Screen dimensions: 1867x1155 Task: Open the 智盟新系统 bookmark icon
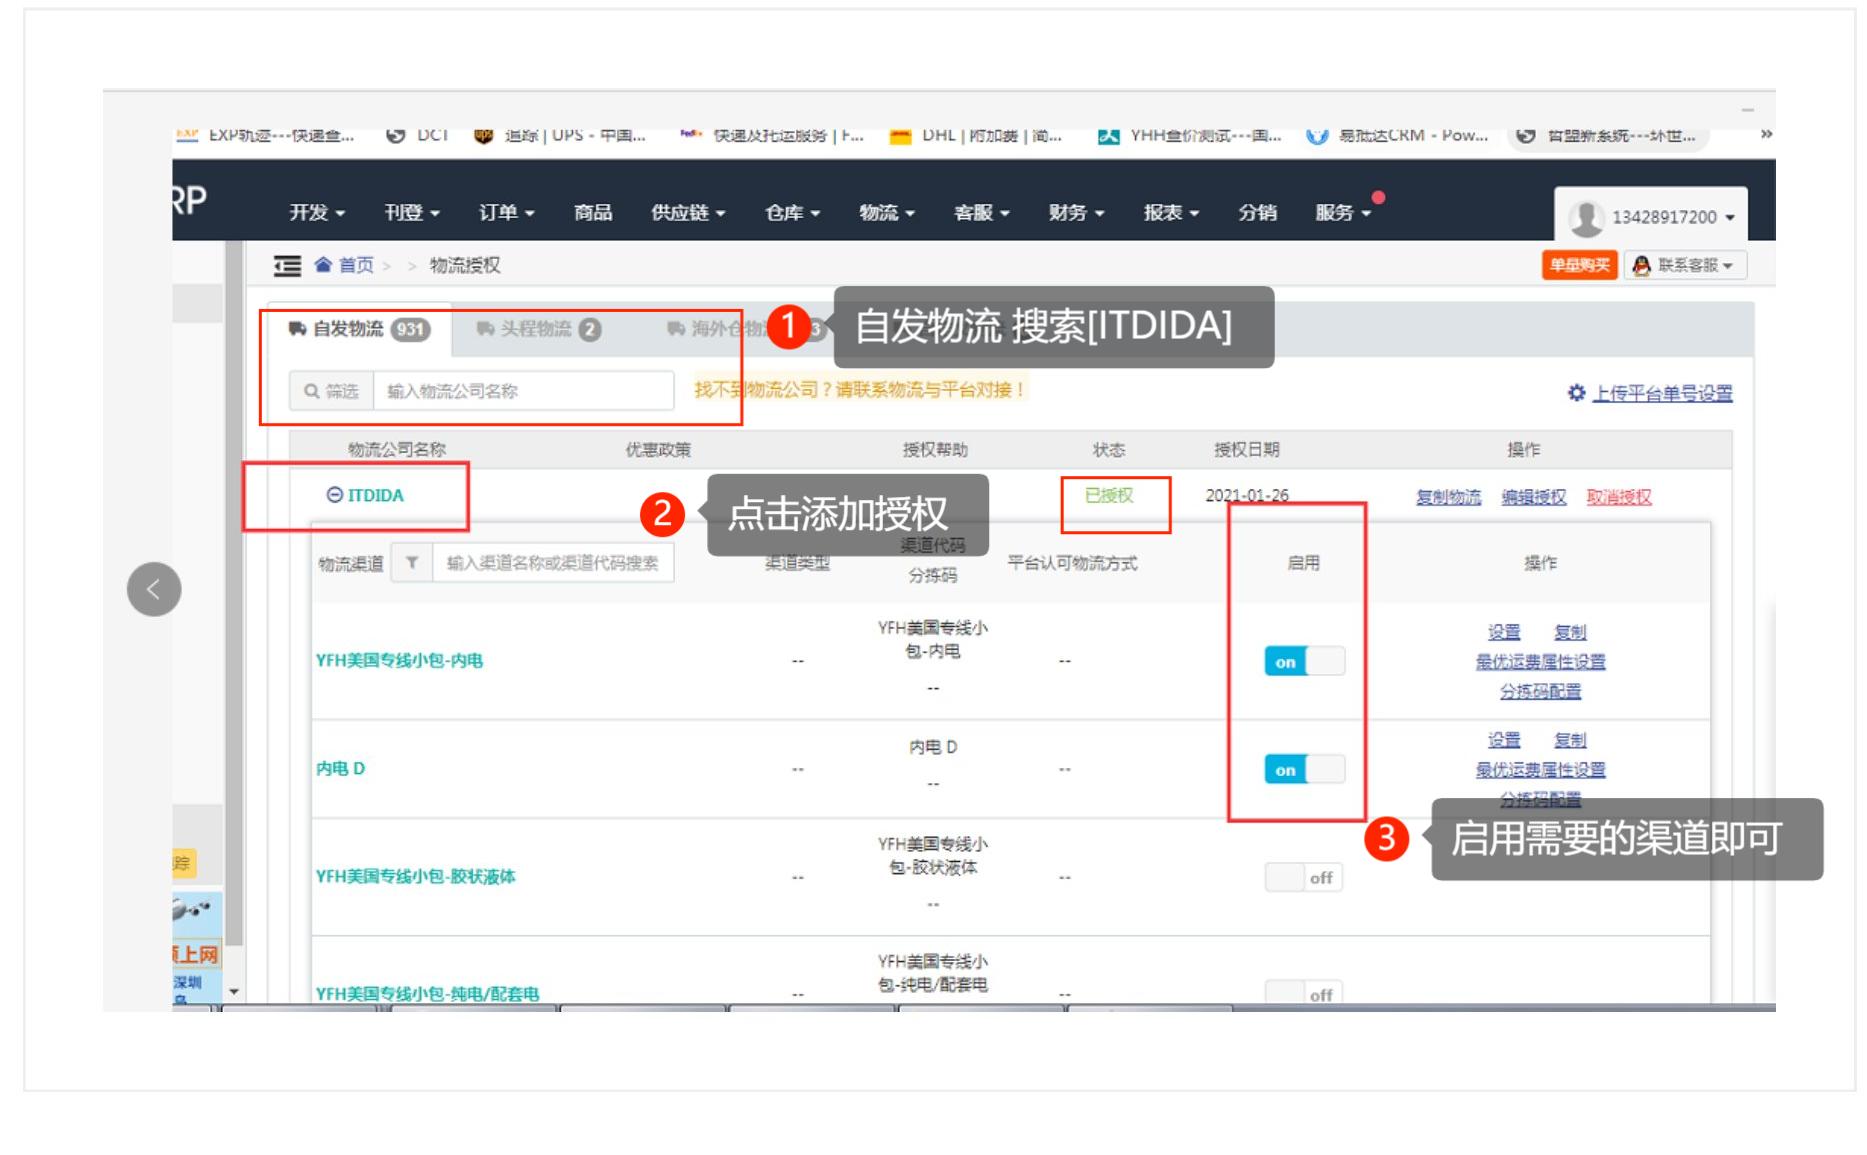point(1525,135)
